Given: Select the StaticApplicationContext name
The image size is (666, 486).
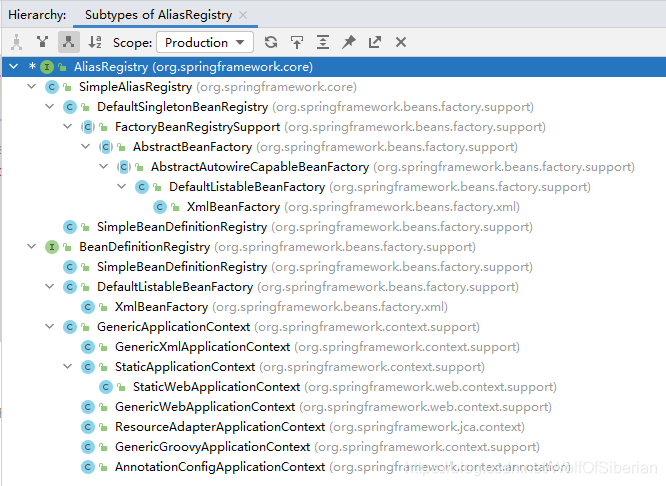Looking at the screenshot, I should tap(185, 366).
